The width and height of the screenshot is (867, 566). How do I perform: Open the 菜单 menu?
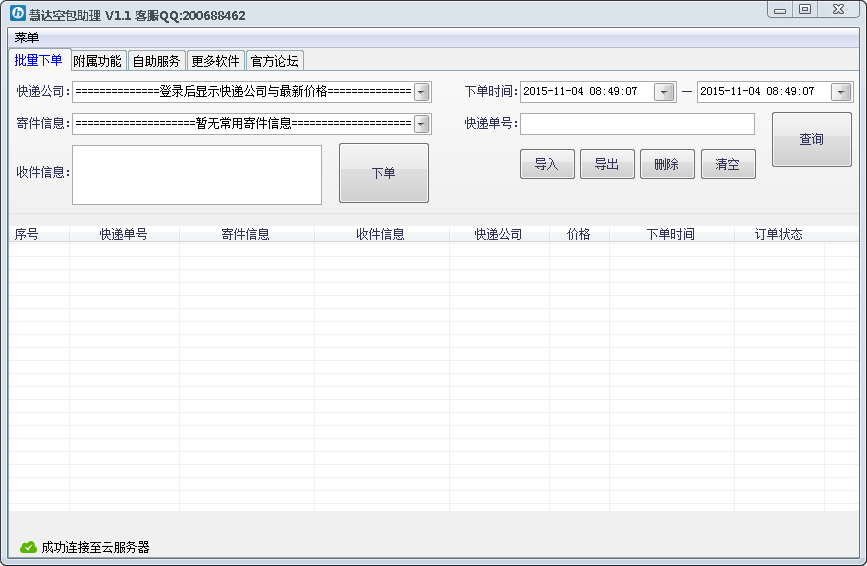[x=27, y=38]
